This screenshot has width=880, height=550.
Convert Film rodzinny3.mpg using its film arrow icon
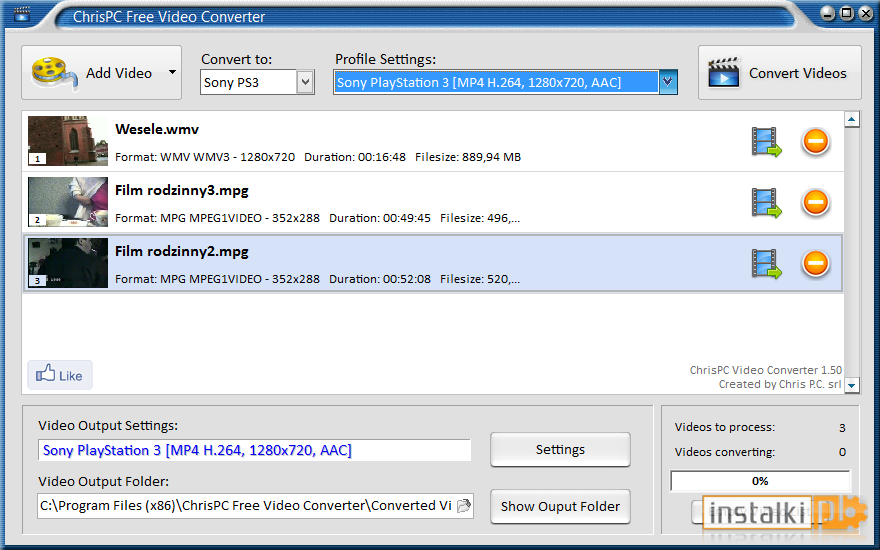(766, 203)
